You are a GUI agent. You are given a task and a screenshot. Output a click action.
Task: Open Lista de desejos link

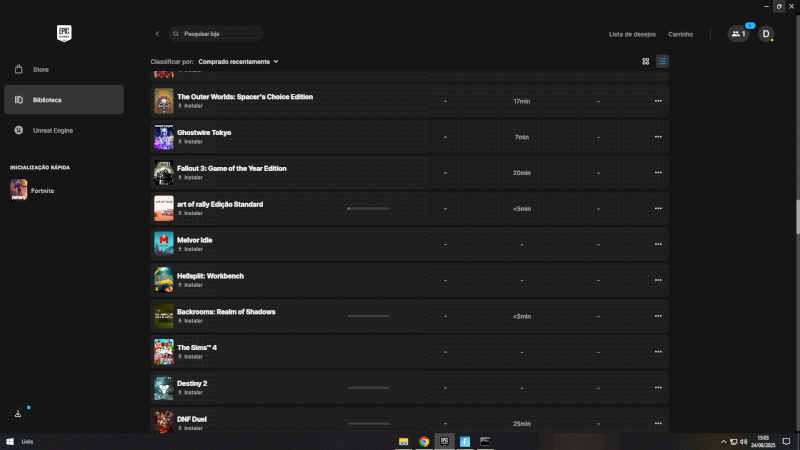632,34
